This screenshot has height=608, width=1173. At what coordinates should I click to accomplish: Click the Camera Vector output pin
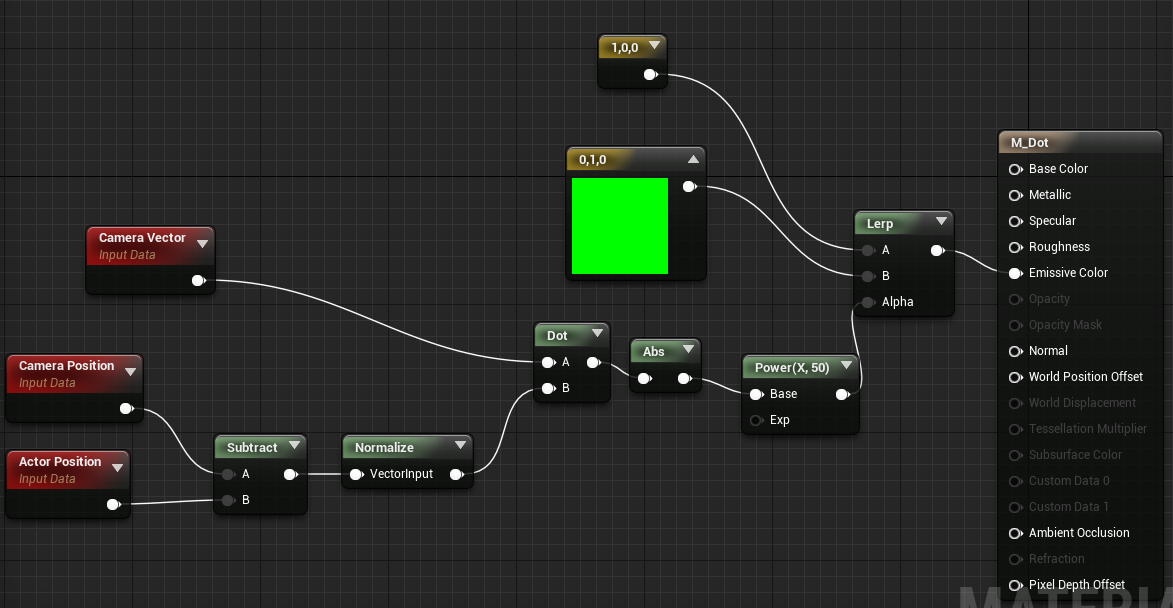click(x=199, y=281)
